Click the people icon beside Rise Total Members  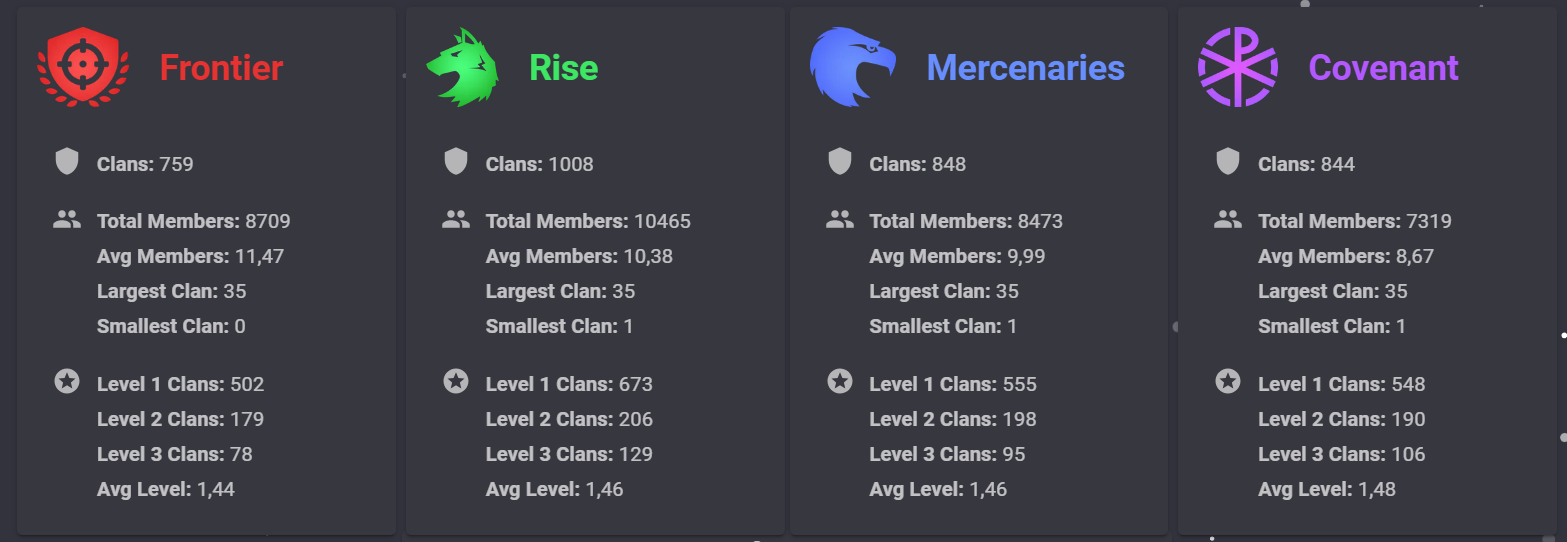pyautogui.click(x=456, y=219)
